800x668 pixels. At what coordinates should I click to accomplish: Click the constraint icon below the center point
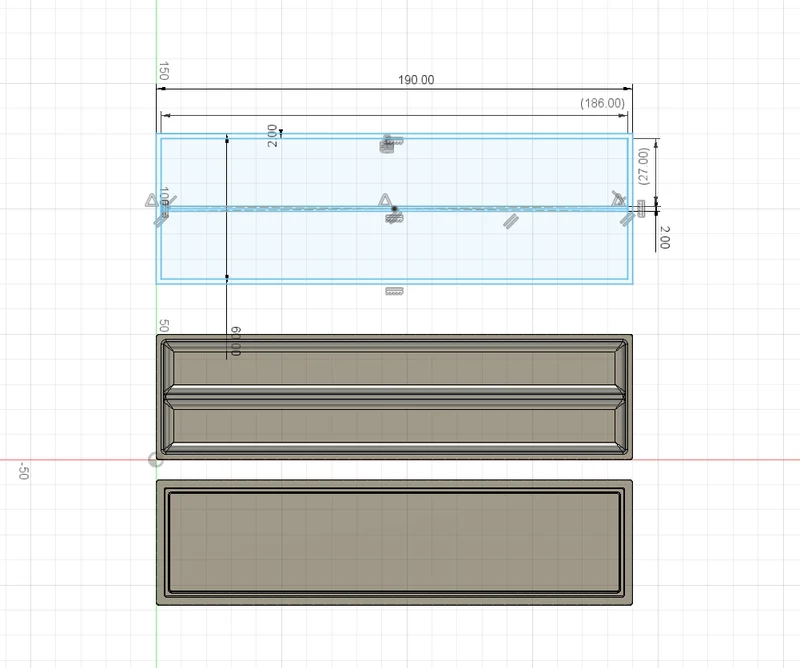click(x=394, y=218)
